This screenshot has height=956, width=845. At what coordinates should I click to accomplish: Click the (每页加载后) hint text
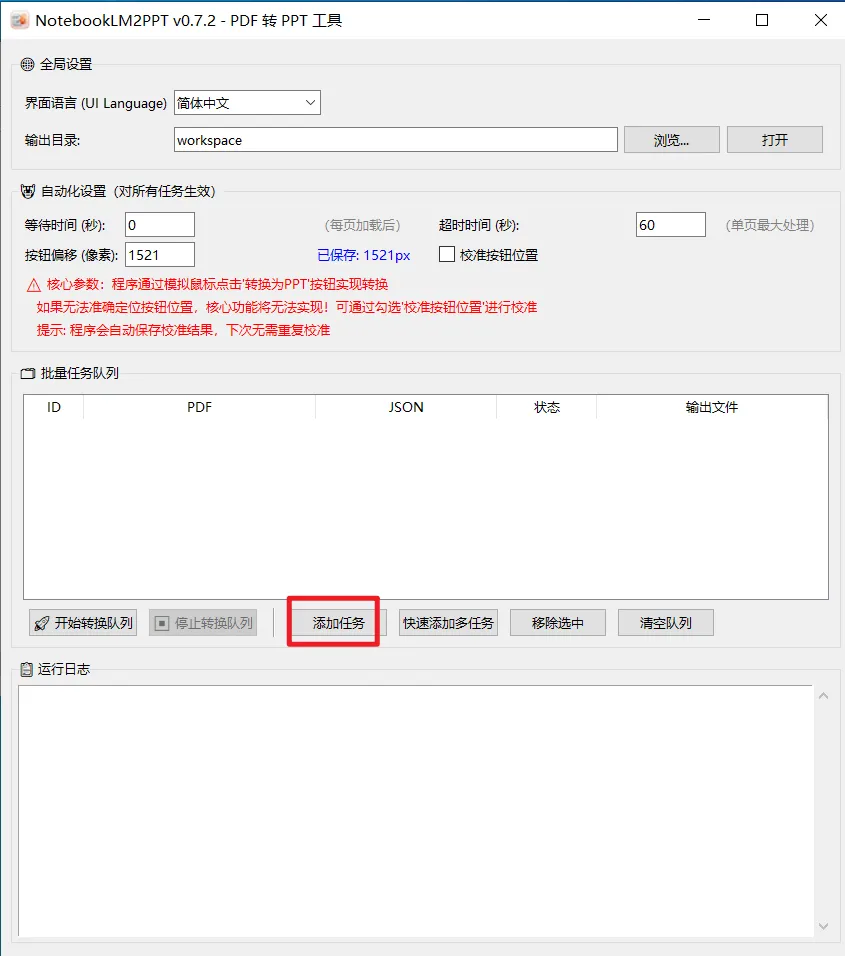pyautogui.click(x=362, y=225)
